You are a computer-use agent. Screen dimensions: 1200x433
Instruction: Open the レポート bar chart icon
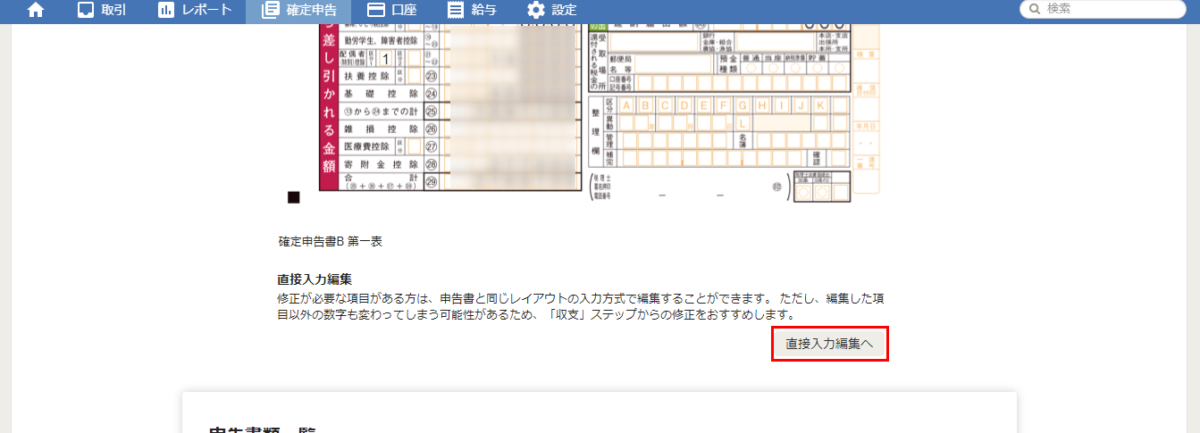pyautogui.click(x=166, y=11)
